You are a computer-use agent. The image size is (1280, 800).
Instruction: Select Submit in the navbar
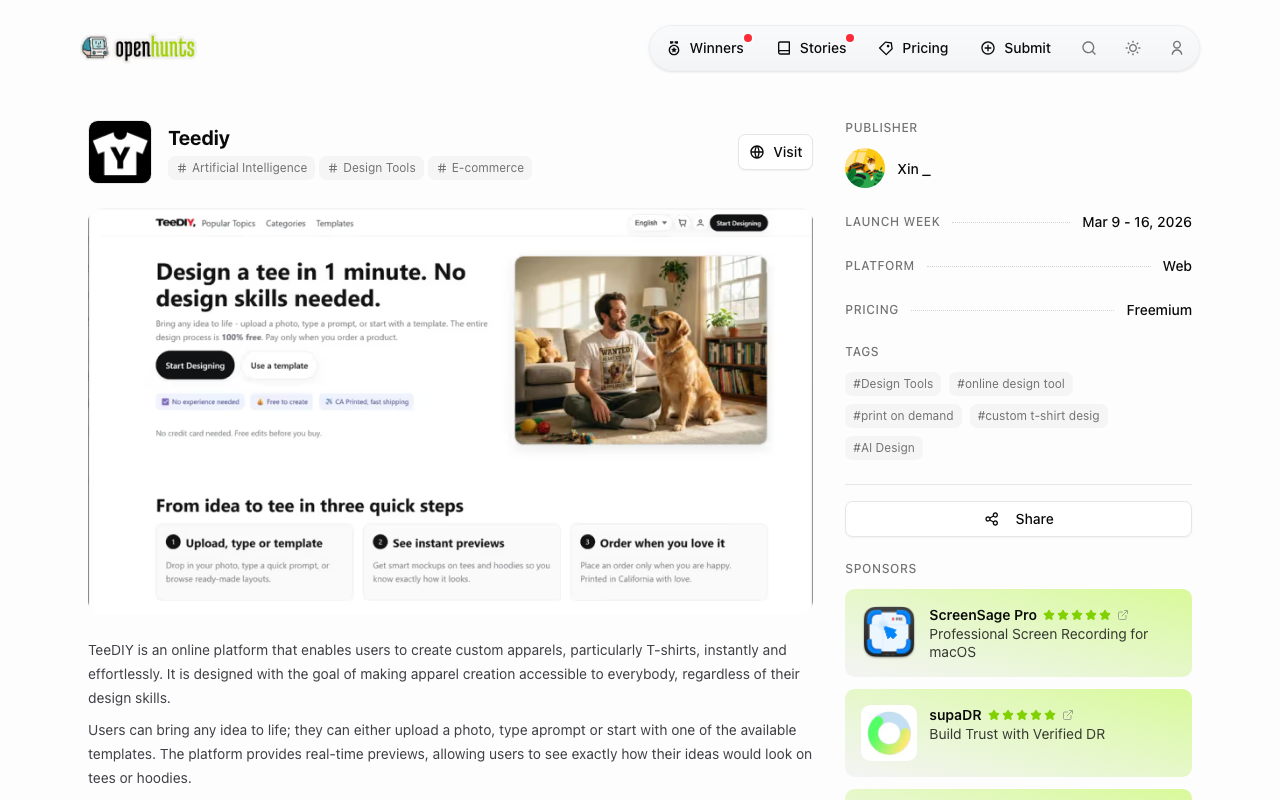point(1016,48)
